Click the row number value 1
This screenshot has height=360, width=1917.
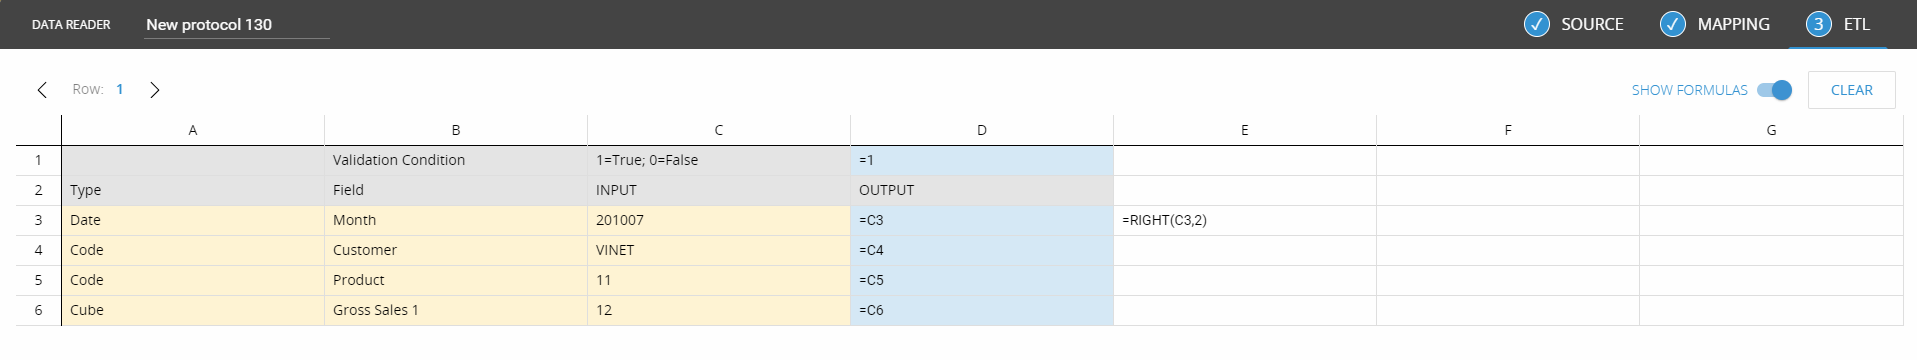[120, 89]
